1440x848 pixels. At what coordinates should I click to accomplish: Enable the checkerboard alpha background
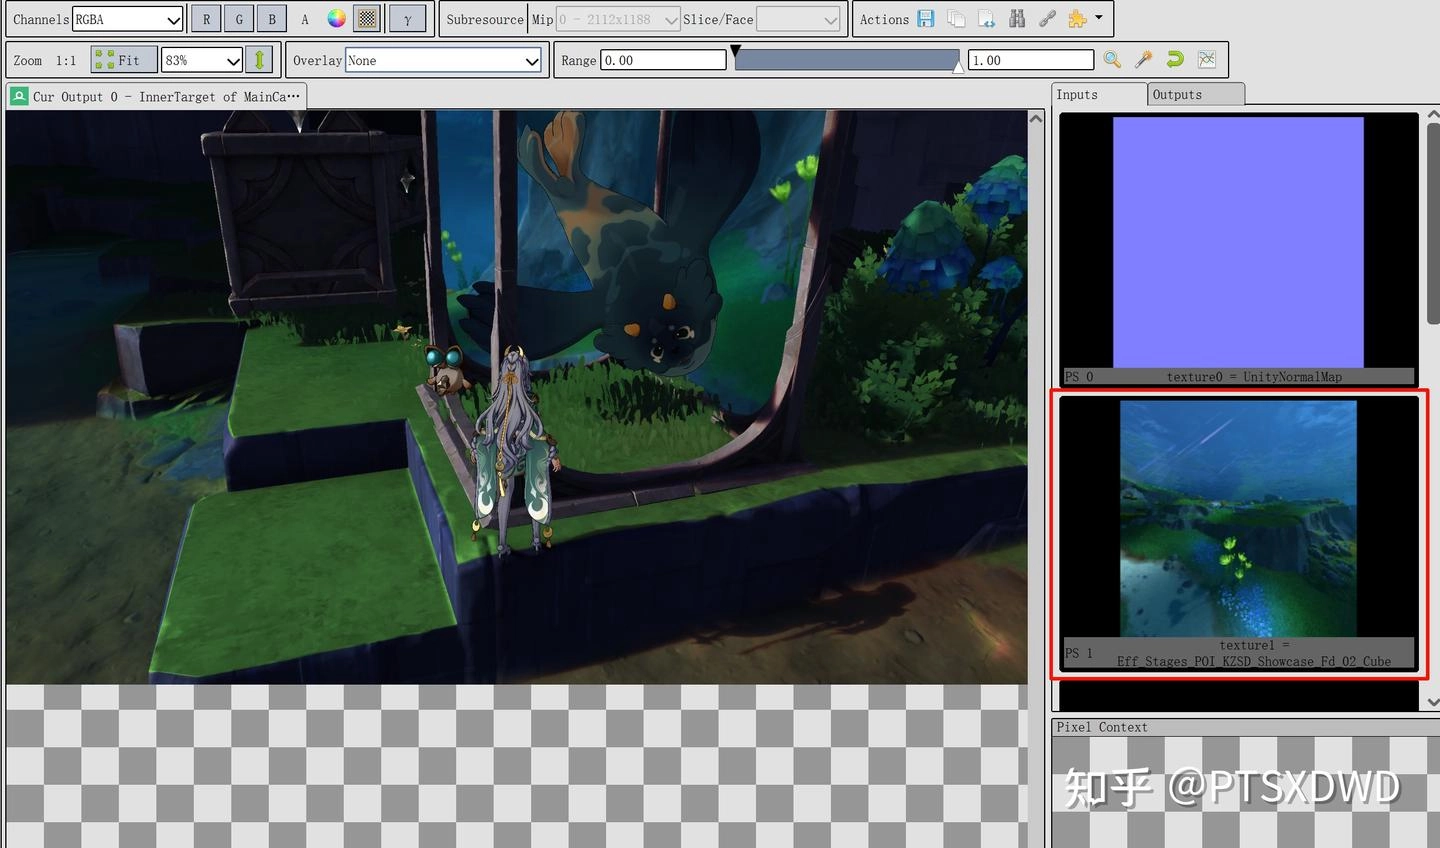(x=367, y=19)
